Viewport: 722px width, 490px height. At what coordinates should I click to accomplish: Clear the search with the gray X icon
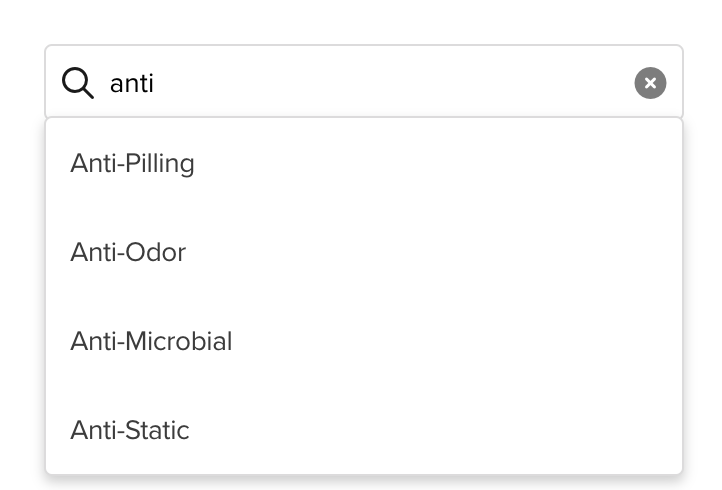[650, 83]
